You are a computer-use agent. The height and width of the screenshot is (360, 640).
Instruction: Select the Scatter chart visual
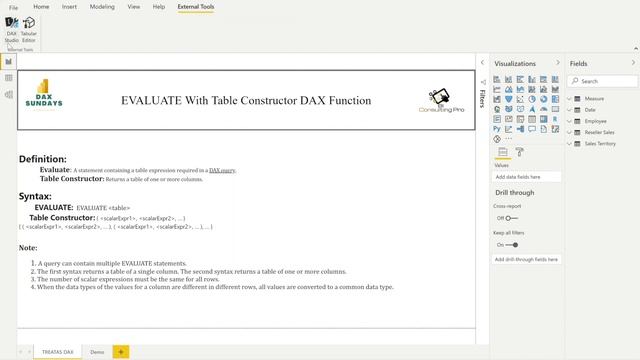(520, 99)
